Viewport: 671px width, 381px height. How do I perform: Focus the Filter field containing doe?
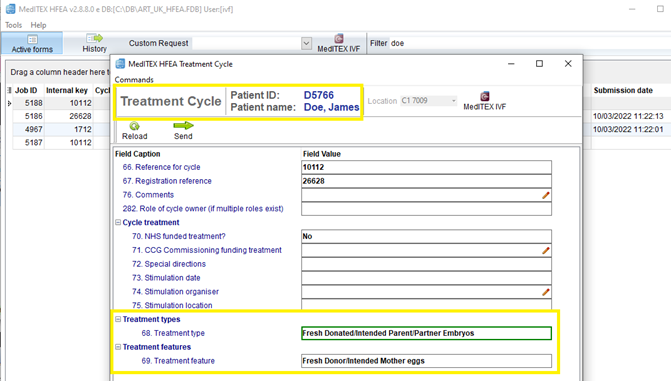point(529,43)
